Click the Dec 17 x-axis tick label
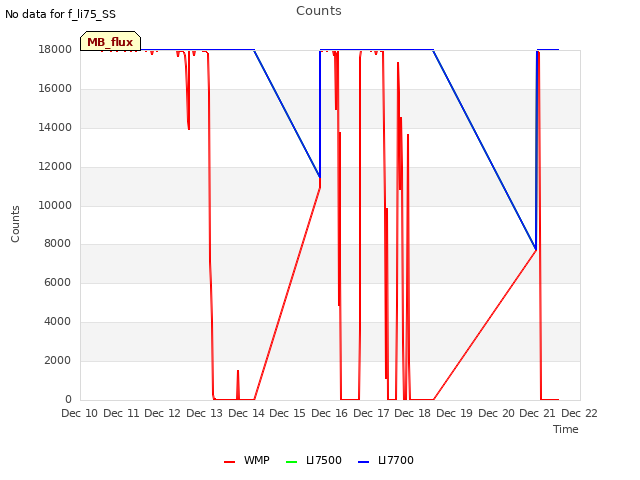Viewport: 640px width, 480px height. click(x=371, y=413)
